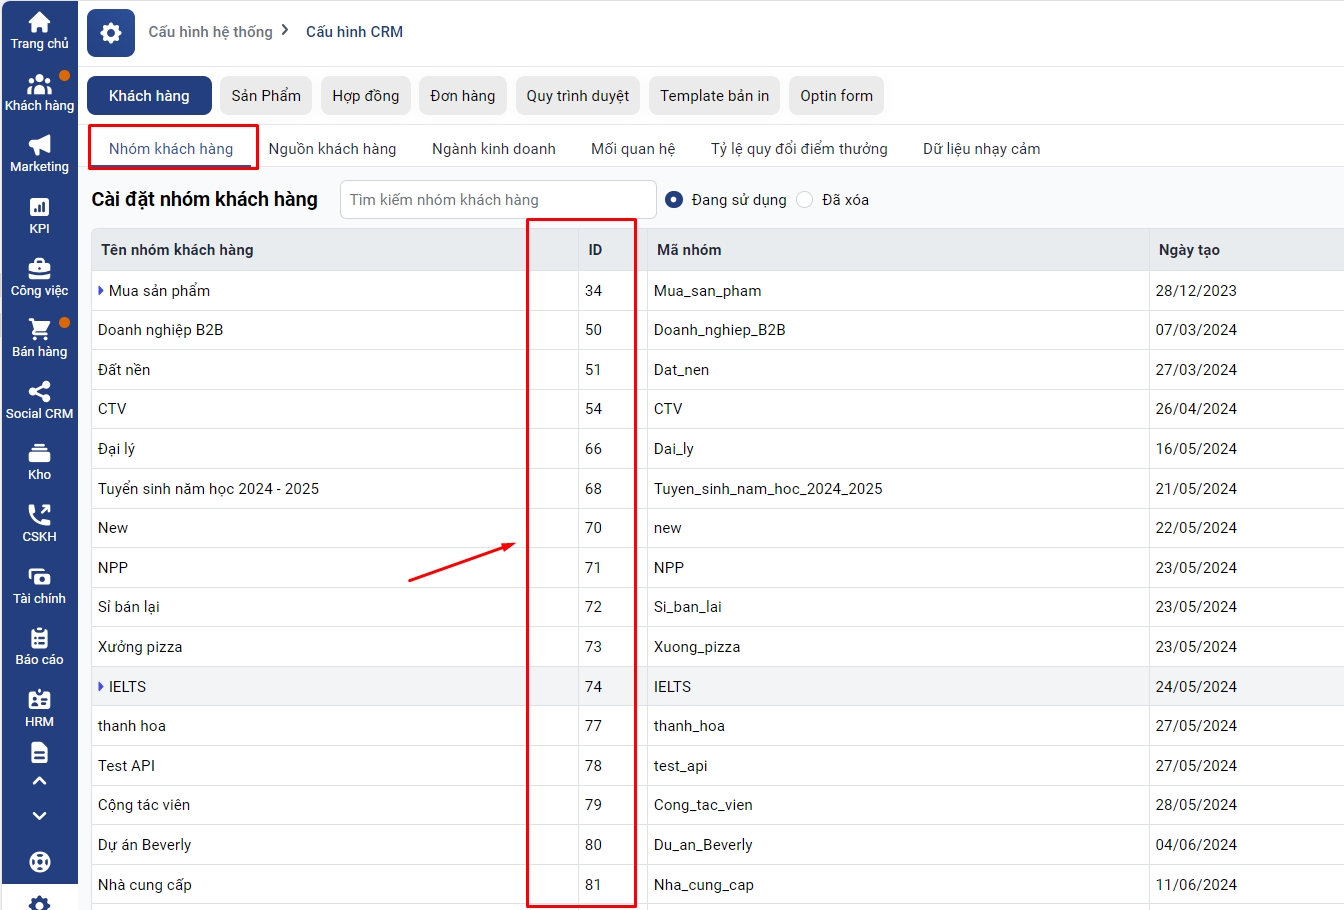Open the Social CRM share icon
The image size is (1344, 910).
coord(39,392)
